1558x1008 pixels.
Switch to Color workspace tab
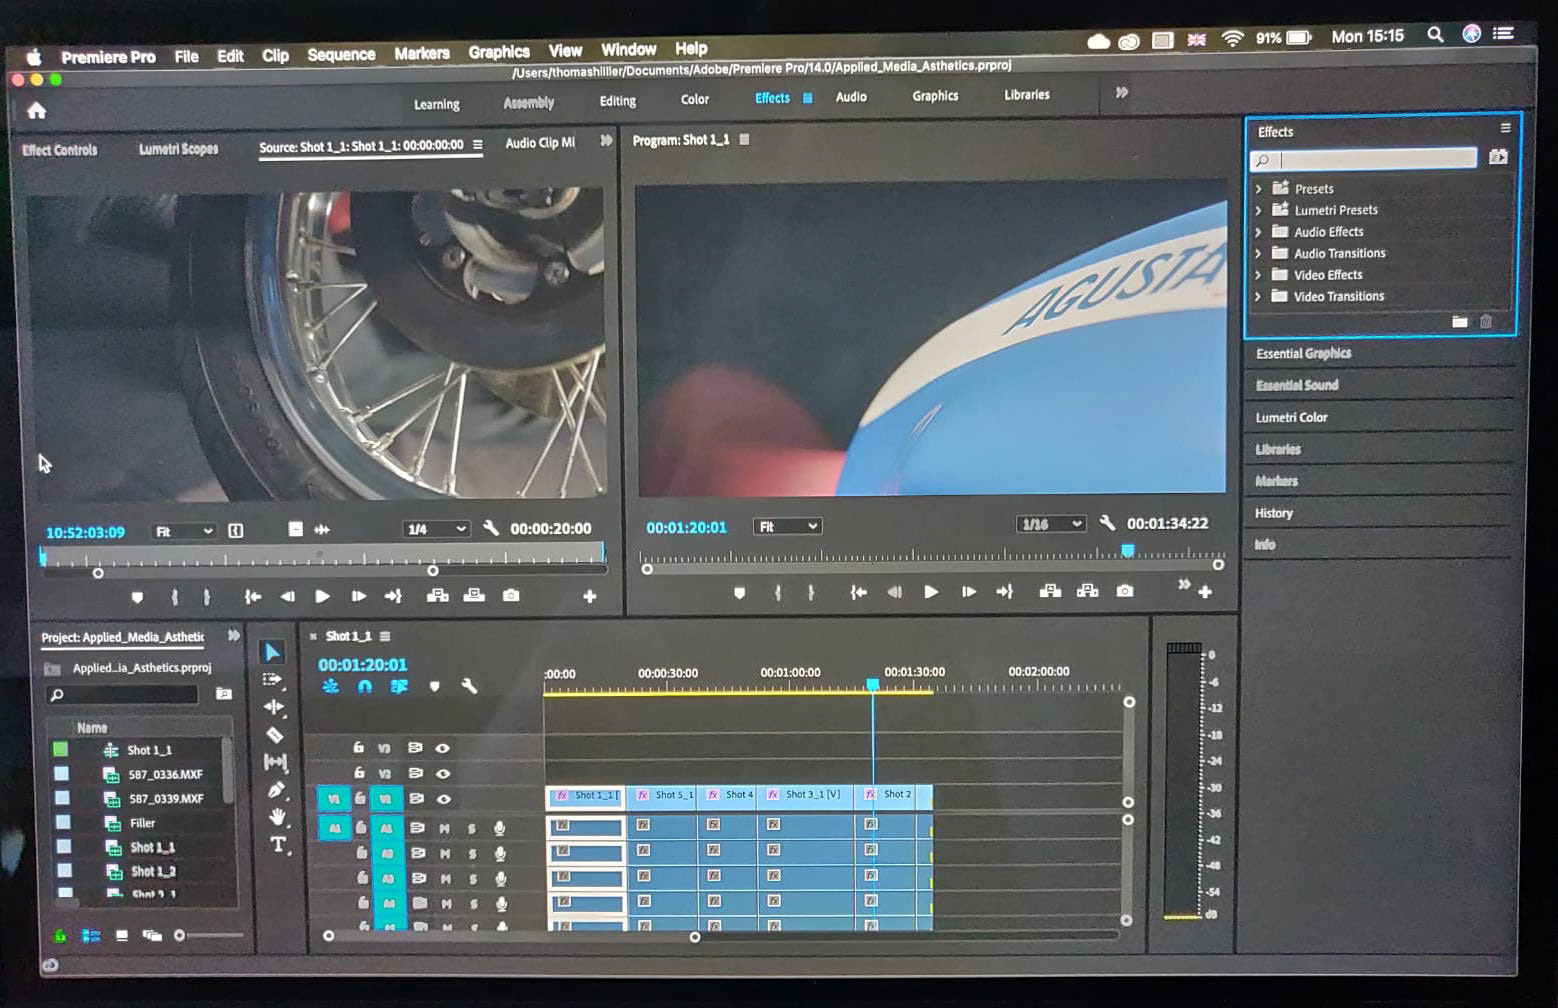coord(695,99)
